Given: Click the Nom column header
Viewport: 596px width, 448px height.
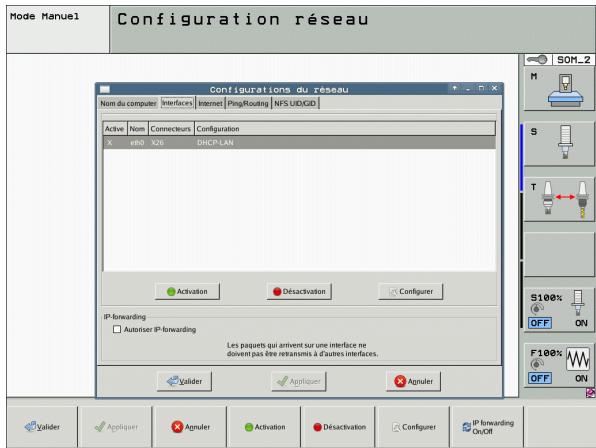Looking at the screenshot, I should (137, 129).
